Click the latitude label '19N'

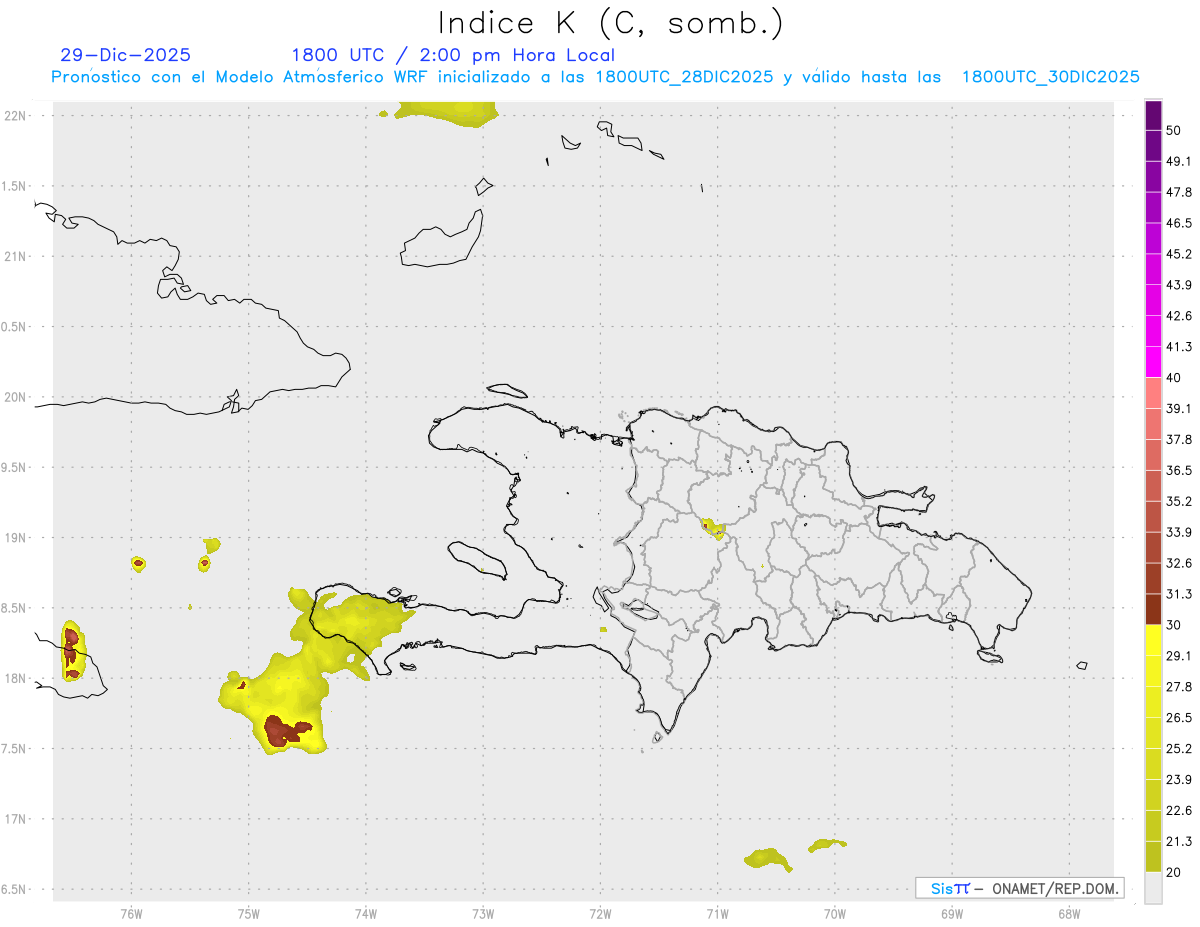(x=15, y=538)
